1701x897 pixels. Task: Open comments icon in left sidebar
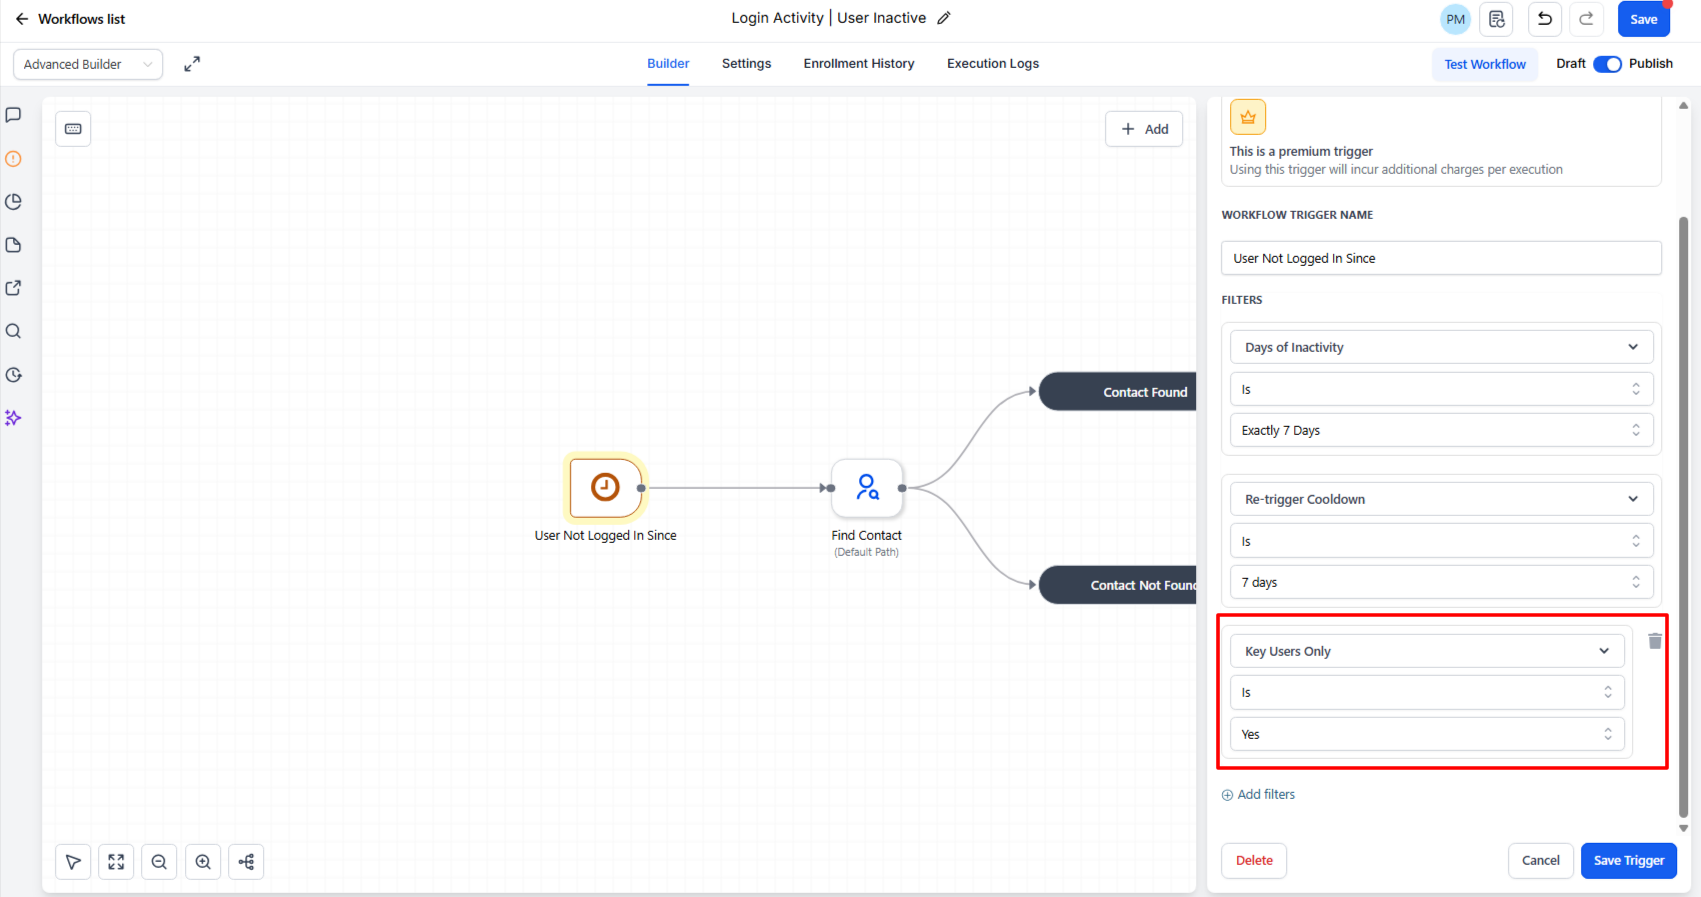click(x=13, y=115)
